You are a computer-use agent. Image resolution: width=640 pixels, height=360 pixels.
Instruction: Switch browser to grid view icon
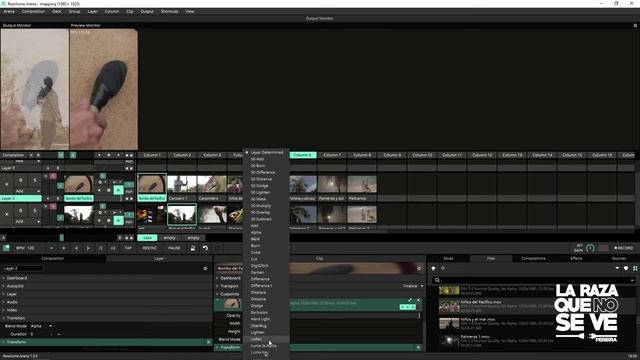click(x=635, y=268)
